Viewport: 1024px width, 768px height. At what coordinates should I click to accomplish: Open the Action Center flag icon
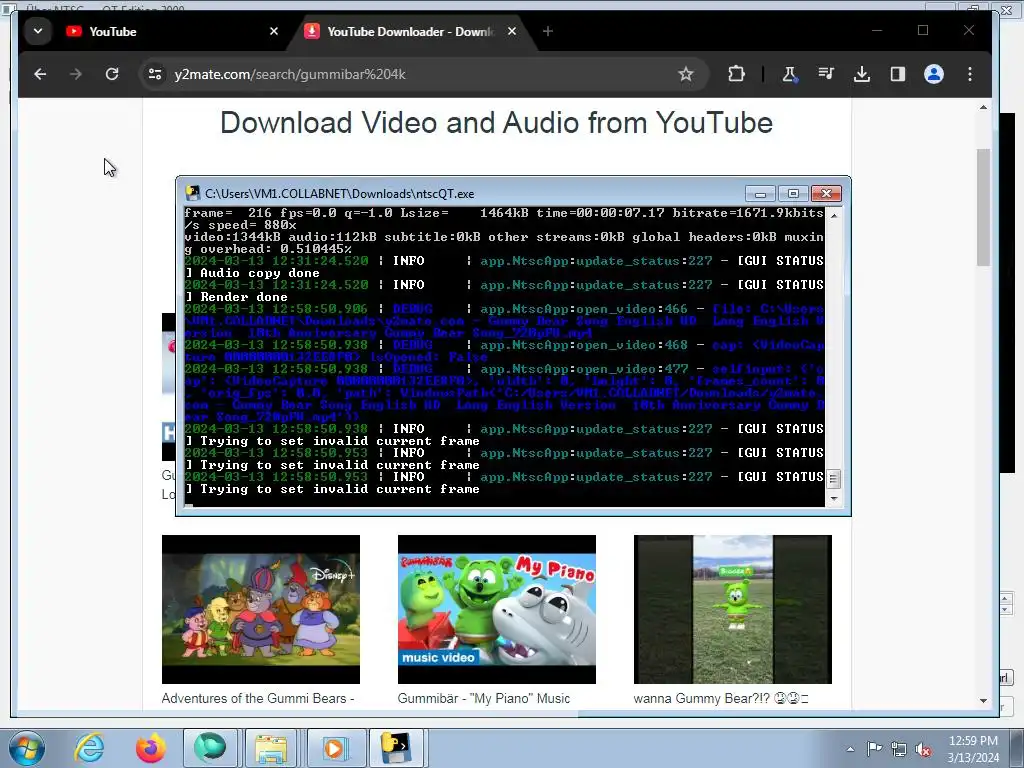874,749
